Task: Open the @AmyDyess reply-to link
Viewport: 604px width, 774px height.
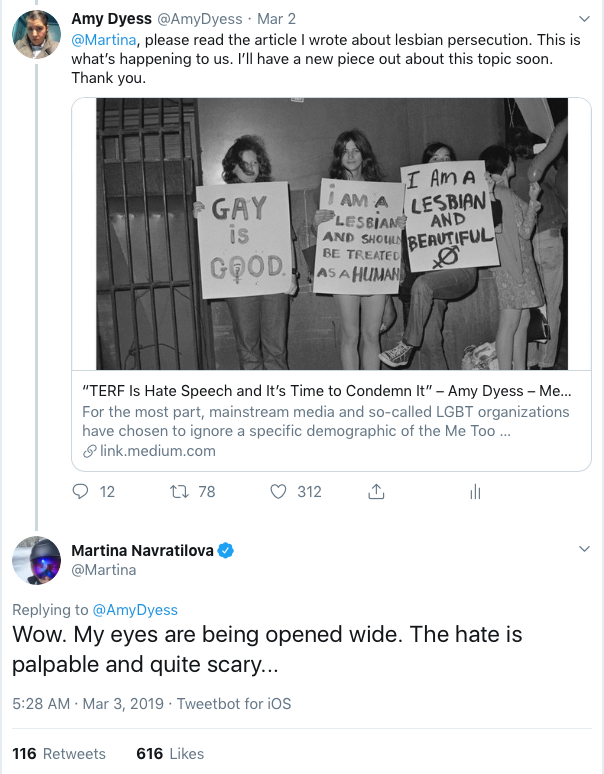Action: click(135, 609)
